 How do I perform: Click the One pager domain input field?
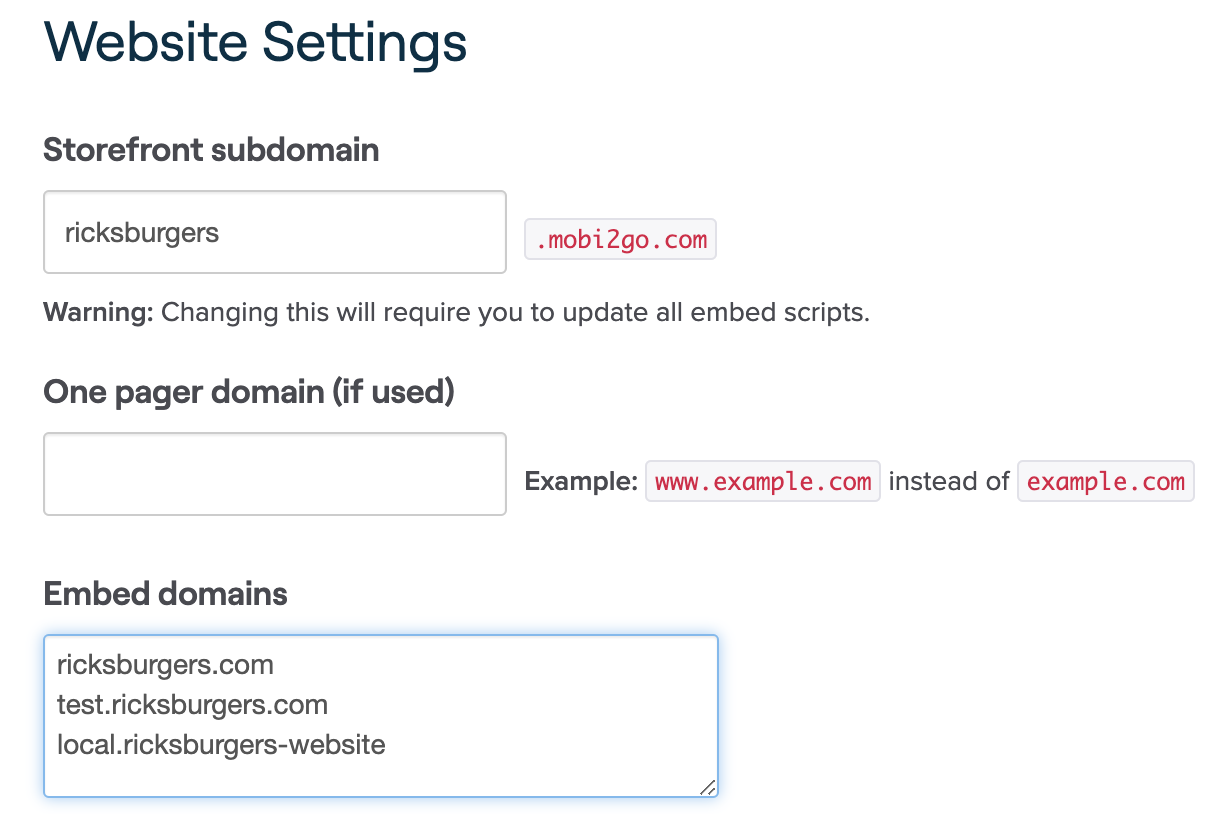coord(274,474)
